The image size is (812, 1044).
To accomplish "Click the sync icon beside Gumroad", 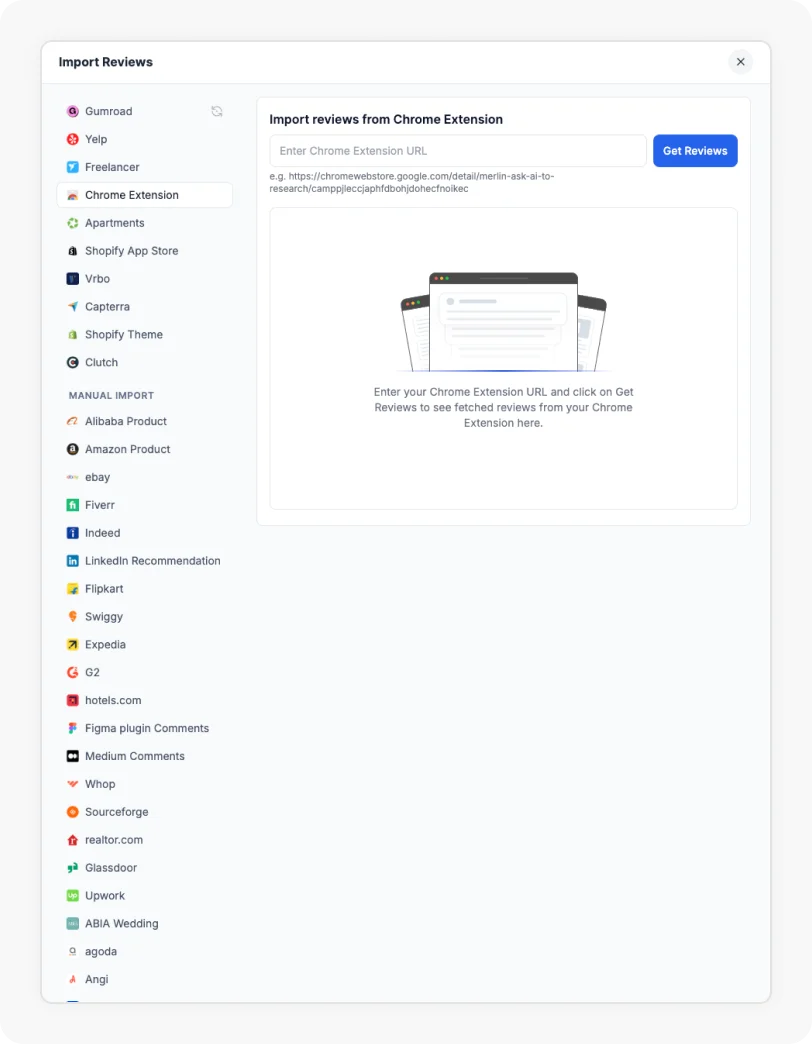I will [x=217, y=111].
